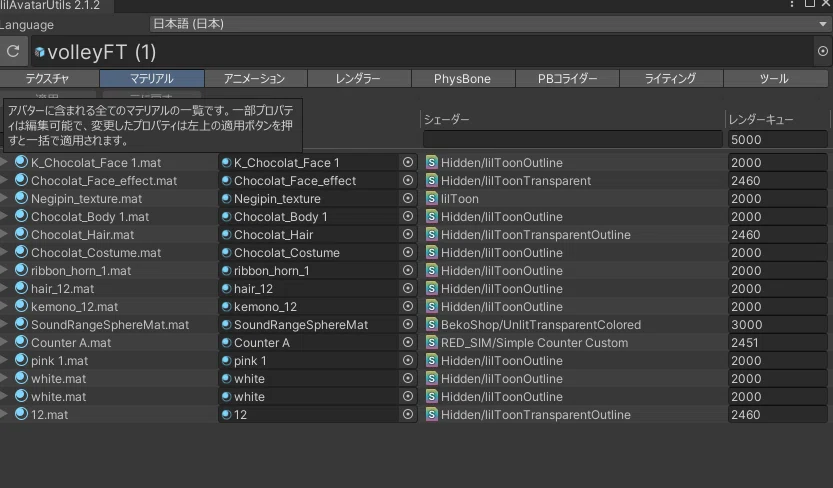Go to the PBコライダー tab
833x488 pixels.
pyautogui.click(x=567, y=79)
